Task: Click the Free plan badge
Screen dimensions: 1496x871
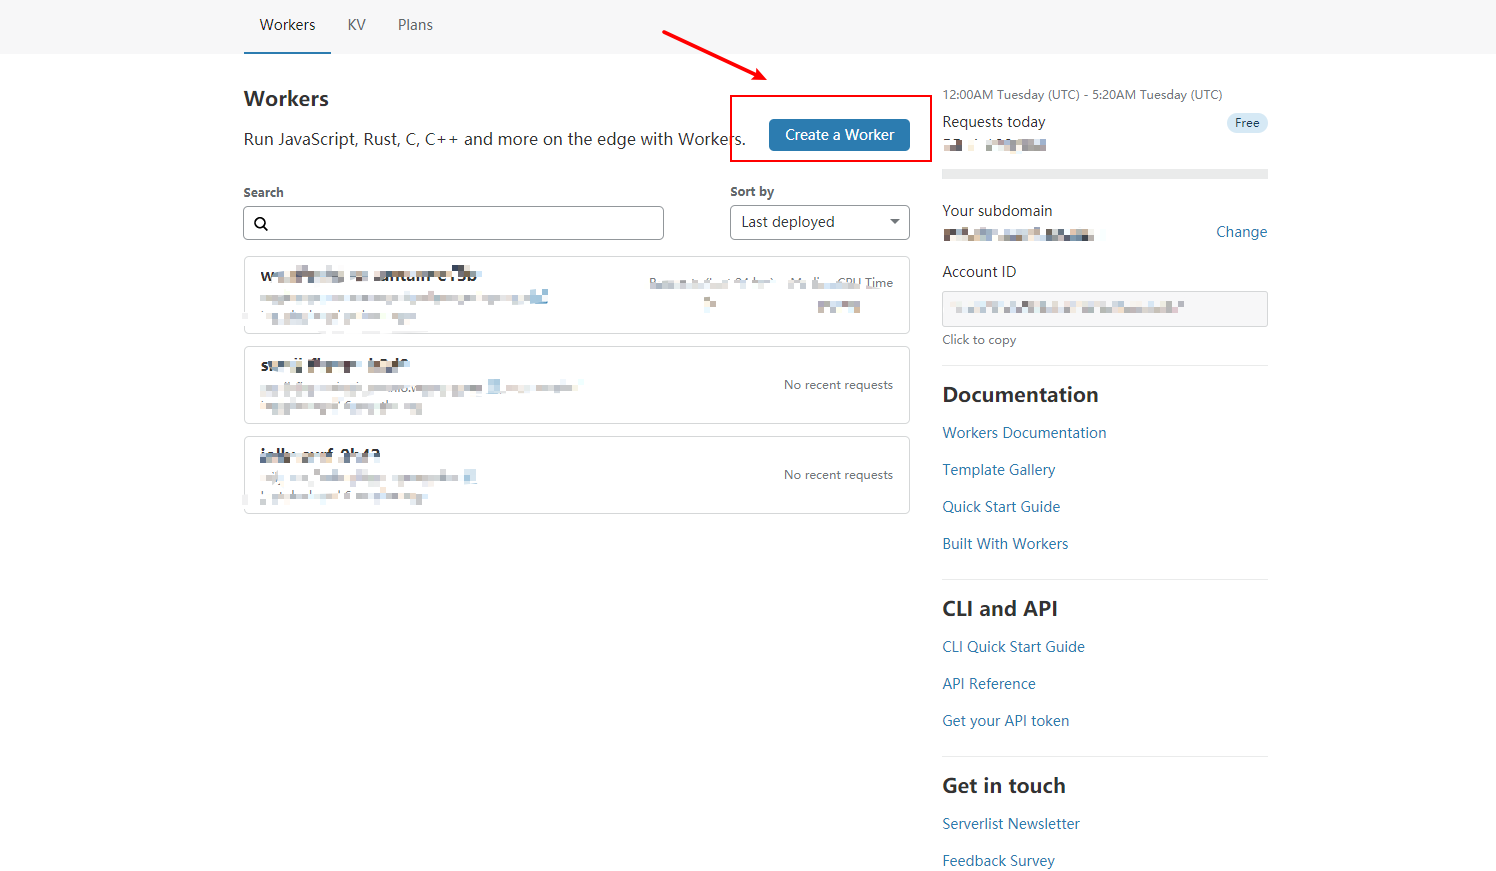Action: (x=1247, y=123)
